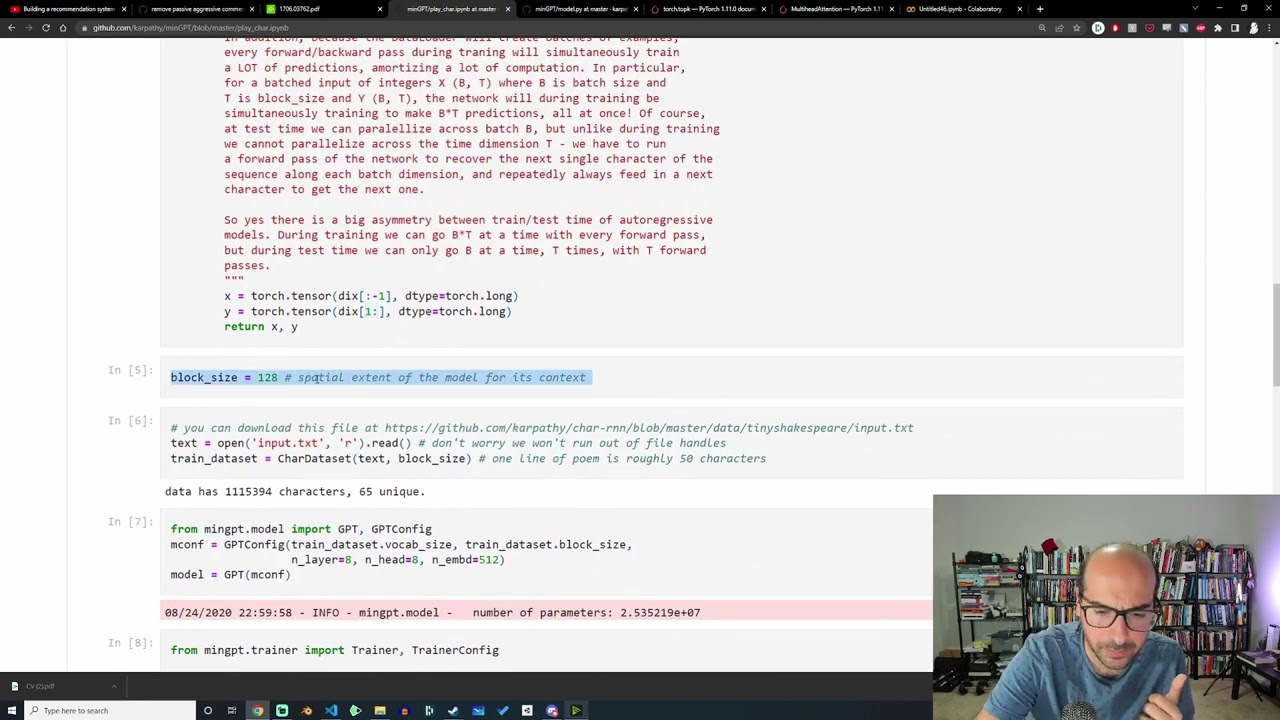Open the zoom magnifier in address bar
Screen dimensions: 1280x720
click(x=1042, y=28)
